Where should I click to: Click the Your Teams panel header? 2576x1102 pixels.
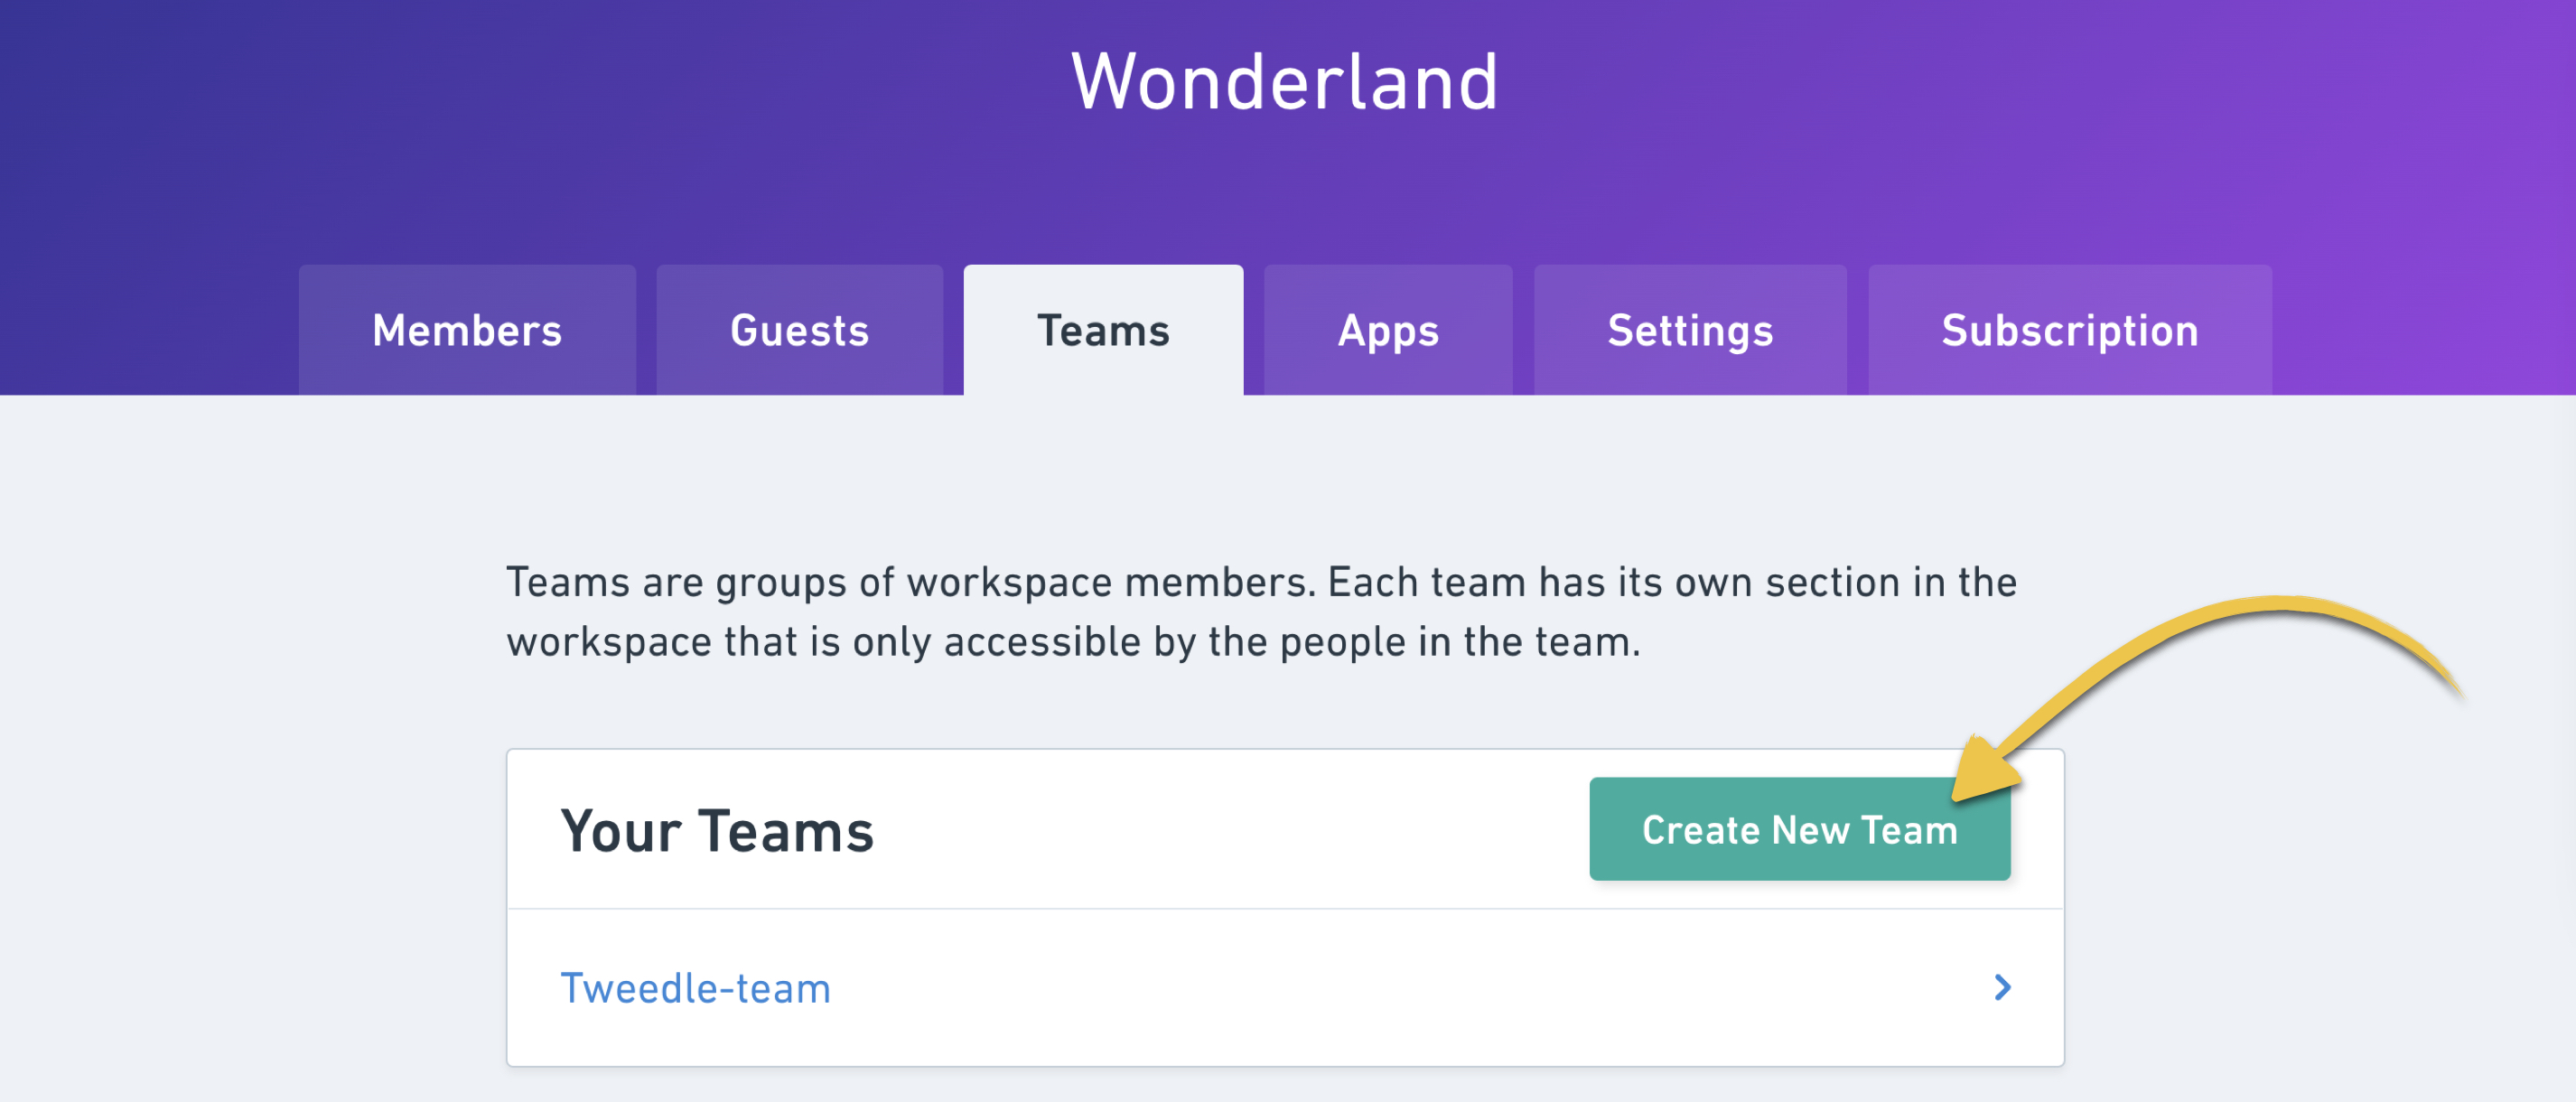(718, 829)
